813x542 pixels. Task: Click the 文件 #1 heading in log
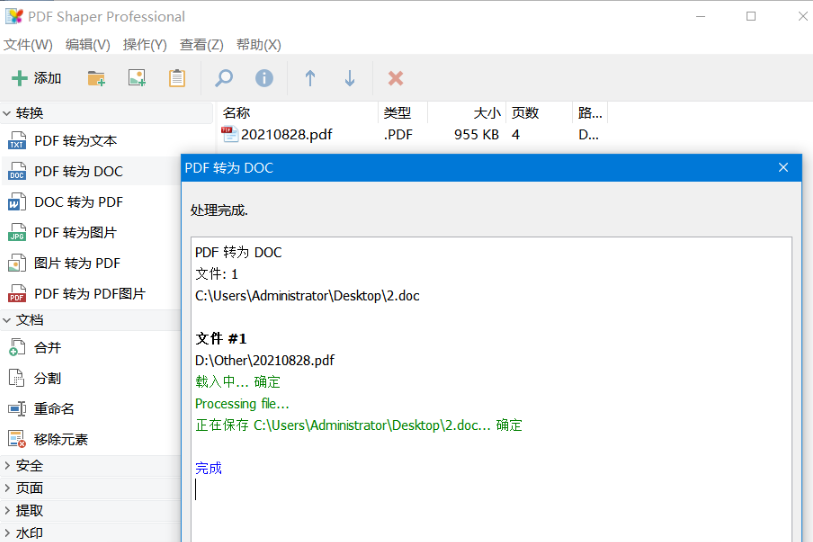pyautogui.click(x=221, y=339)
